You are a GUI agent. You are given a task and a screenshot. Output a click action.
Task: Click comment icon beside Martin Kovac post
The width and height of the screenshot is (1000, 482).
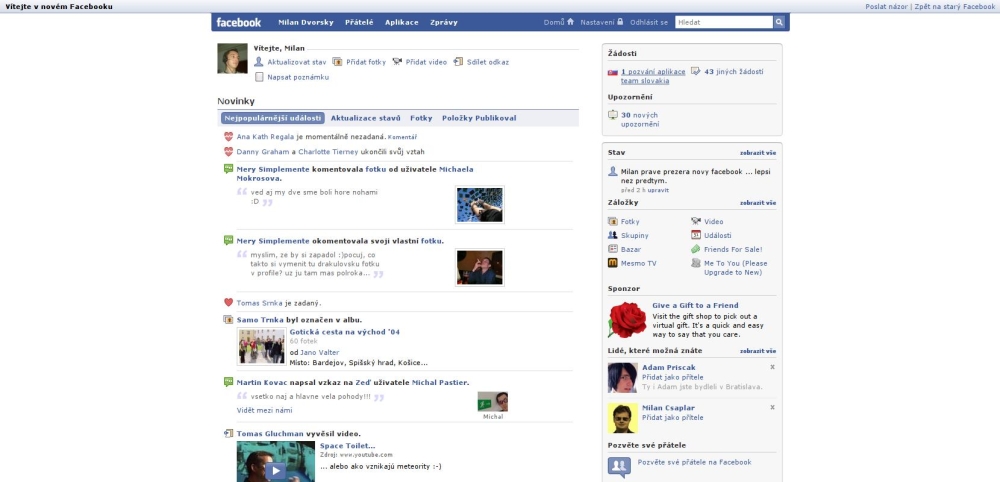pyautogui.click(x=228, y=382)
